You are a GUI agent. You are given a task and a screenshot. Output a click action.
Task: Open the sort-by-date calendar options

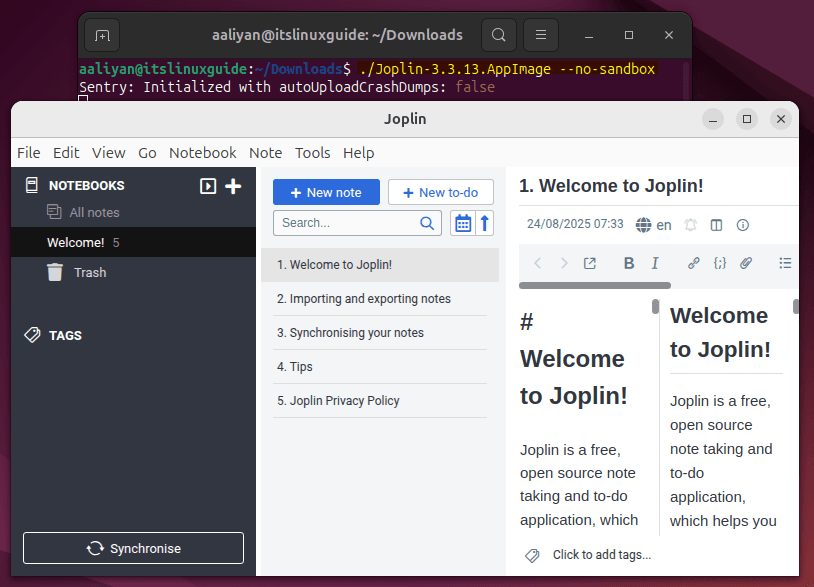[x=462, y=223]
